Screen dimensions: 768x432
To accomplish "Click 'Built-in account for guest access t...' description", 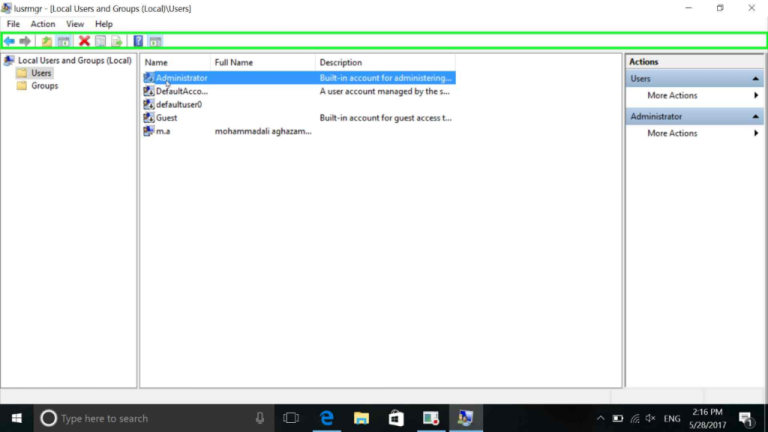I will click(385, 118).
